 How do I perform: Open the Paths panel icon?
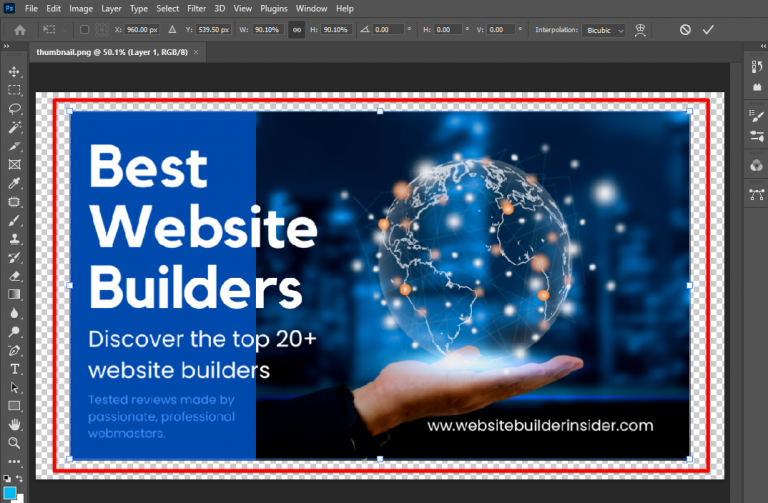coord(757,195)
